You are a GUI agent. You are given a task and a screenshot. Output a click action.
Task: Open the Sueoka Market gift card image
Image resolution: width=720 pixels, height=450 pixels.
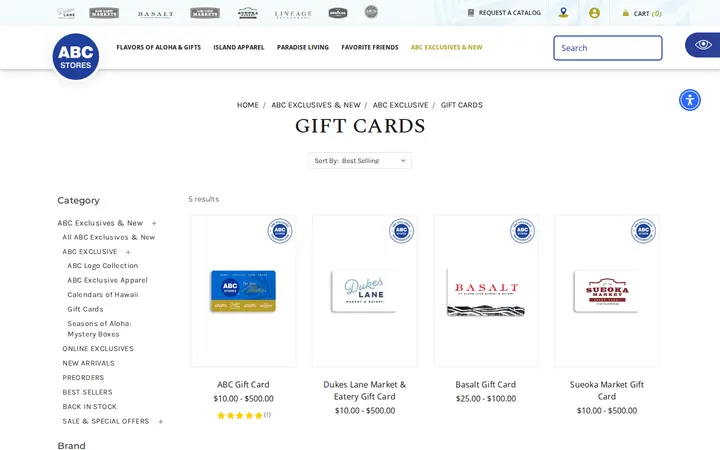607,291
